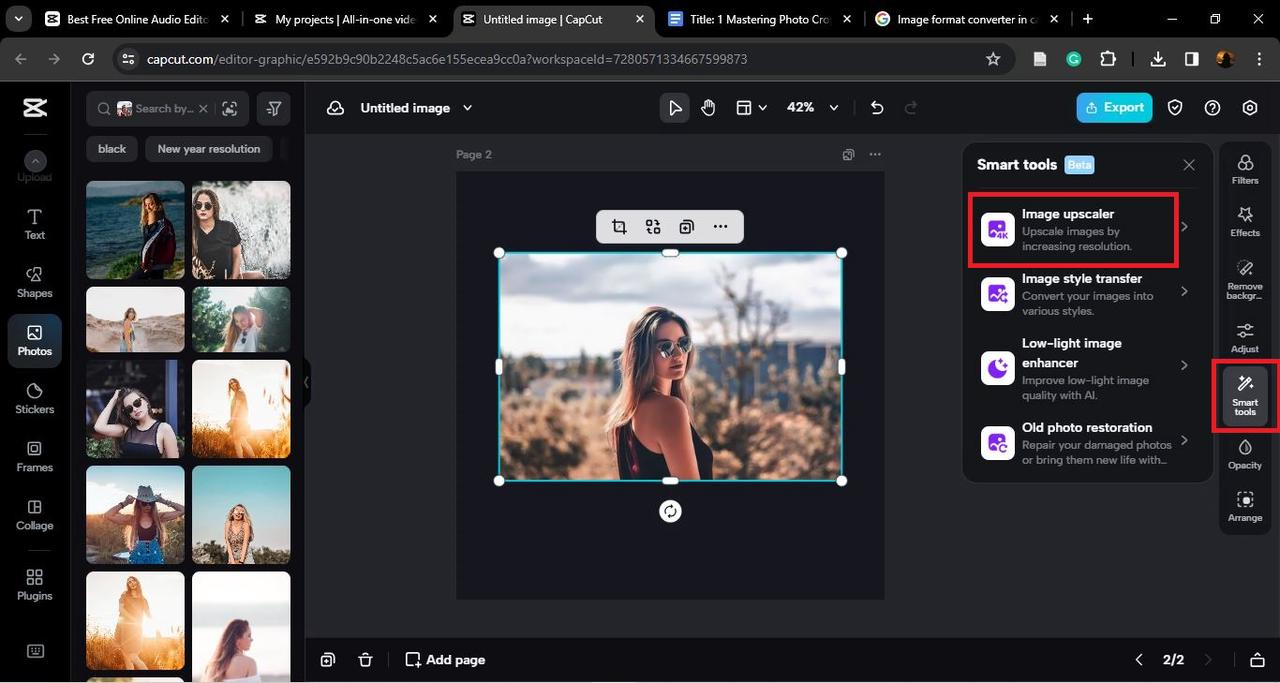This screenshot has width=1280, height=683.
Task: Collapse the left photos panel
Action: pos(306,383)
